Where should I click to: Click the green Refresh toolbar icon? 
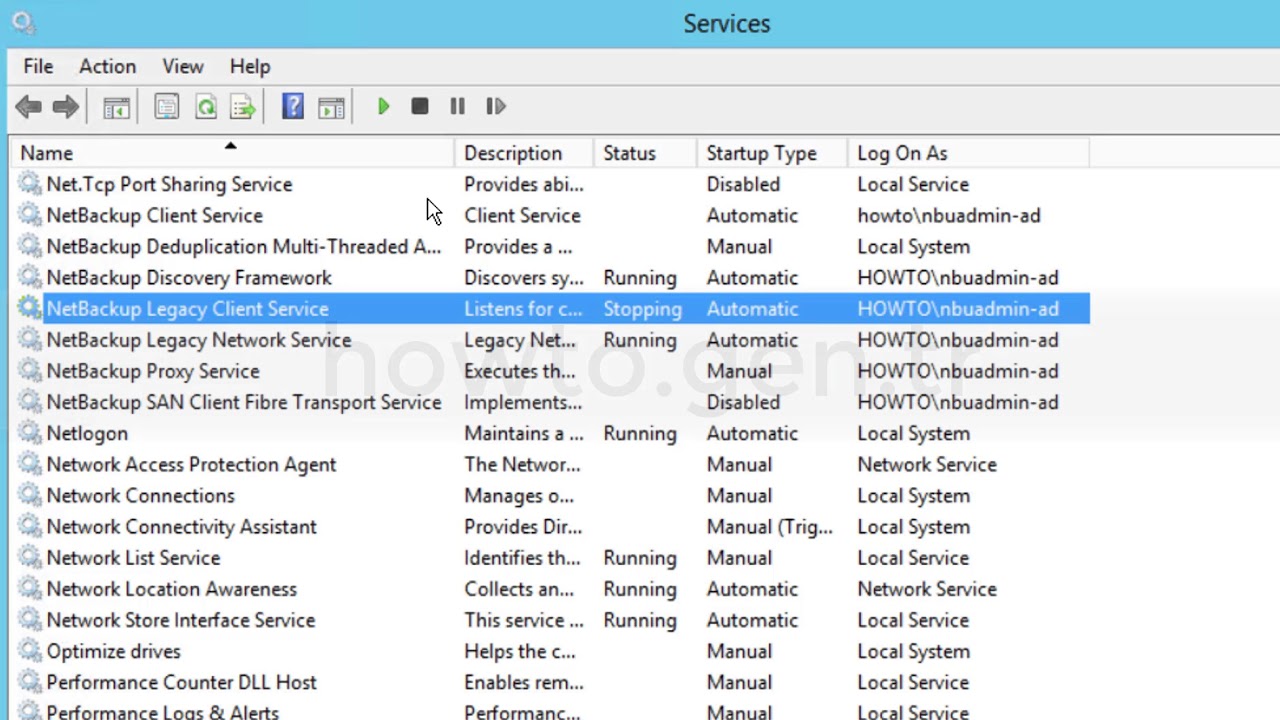coord(205,106)
